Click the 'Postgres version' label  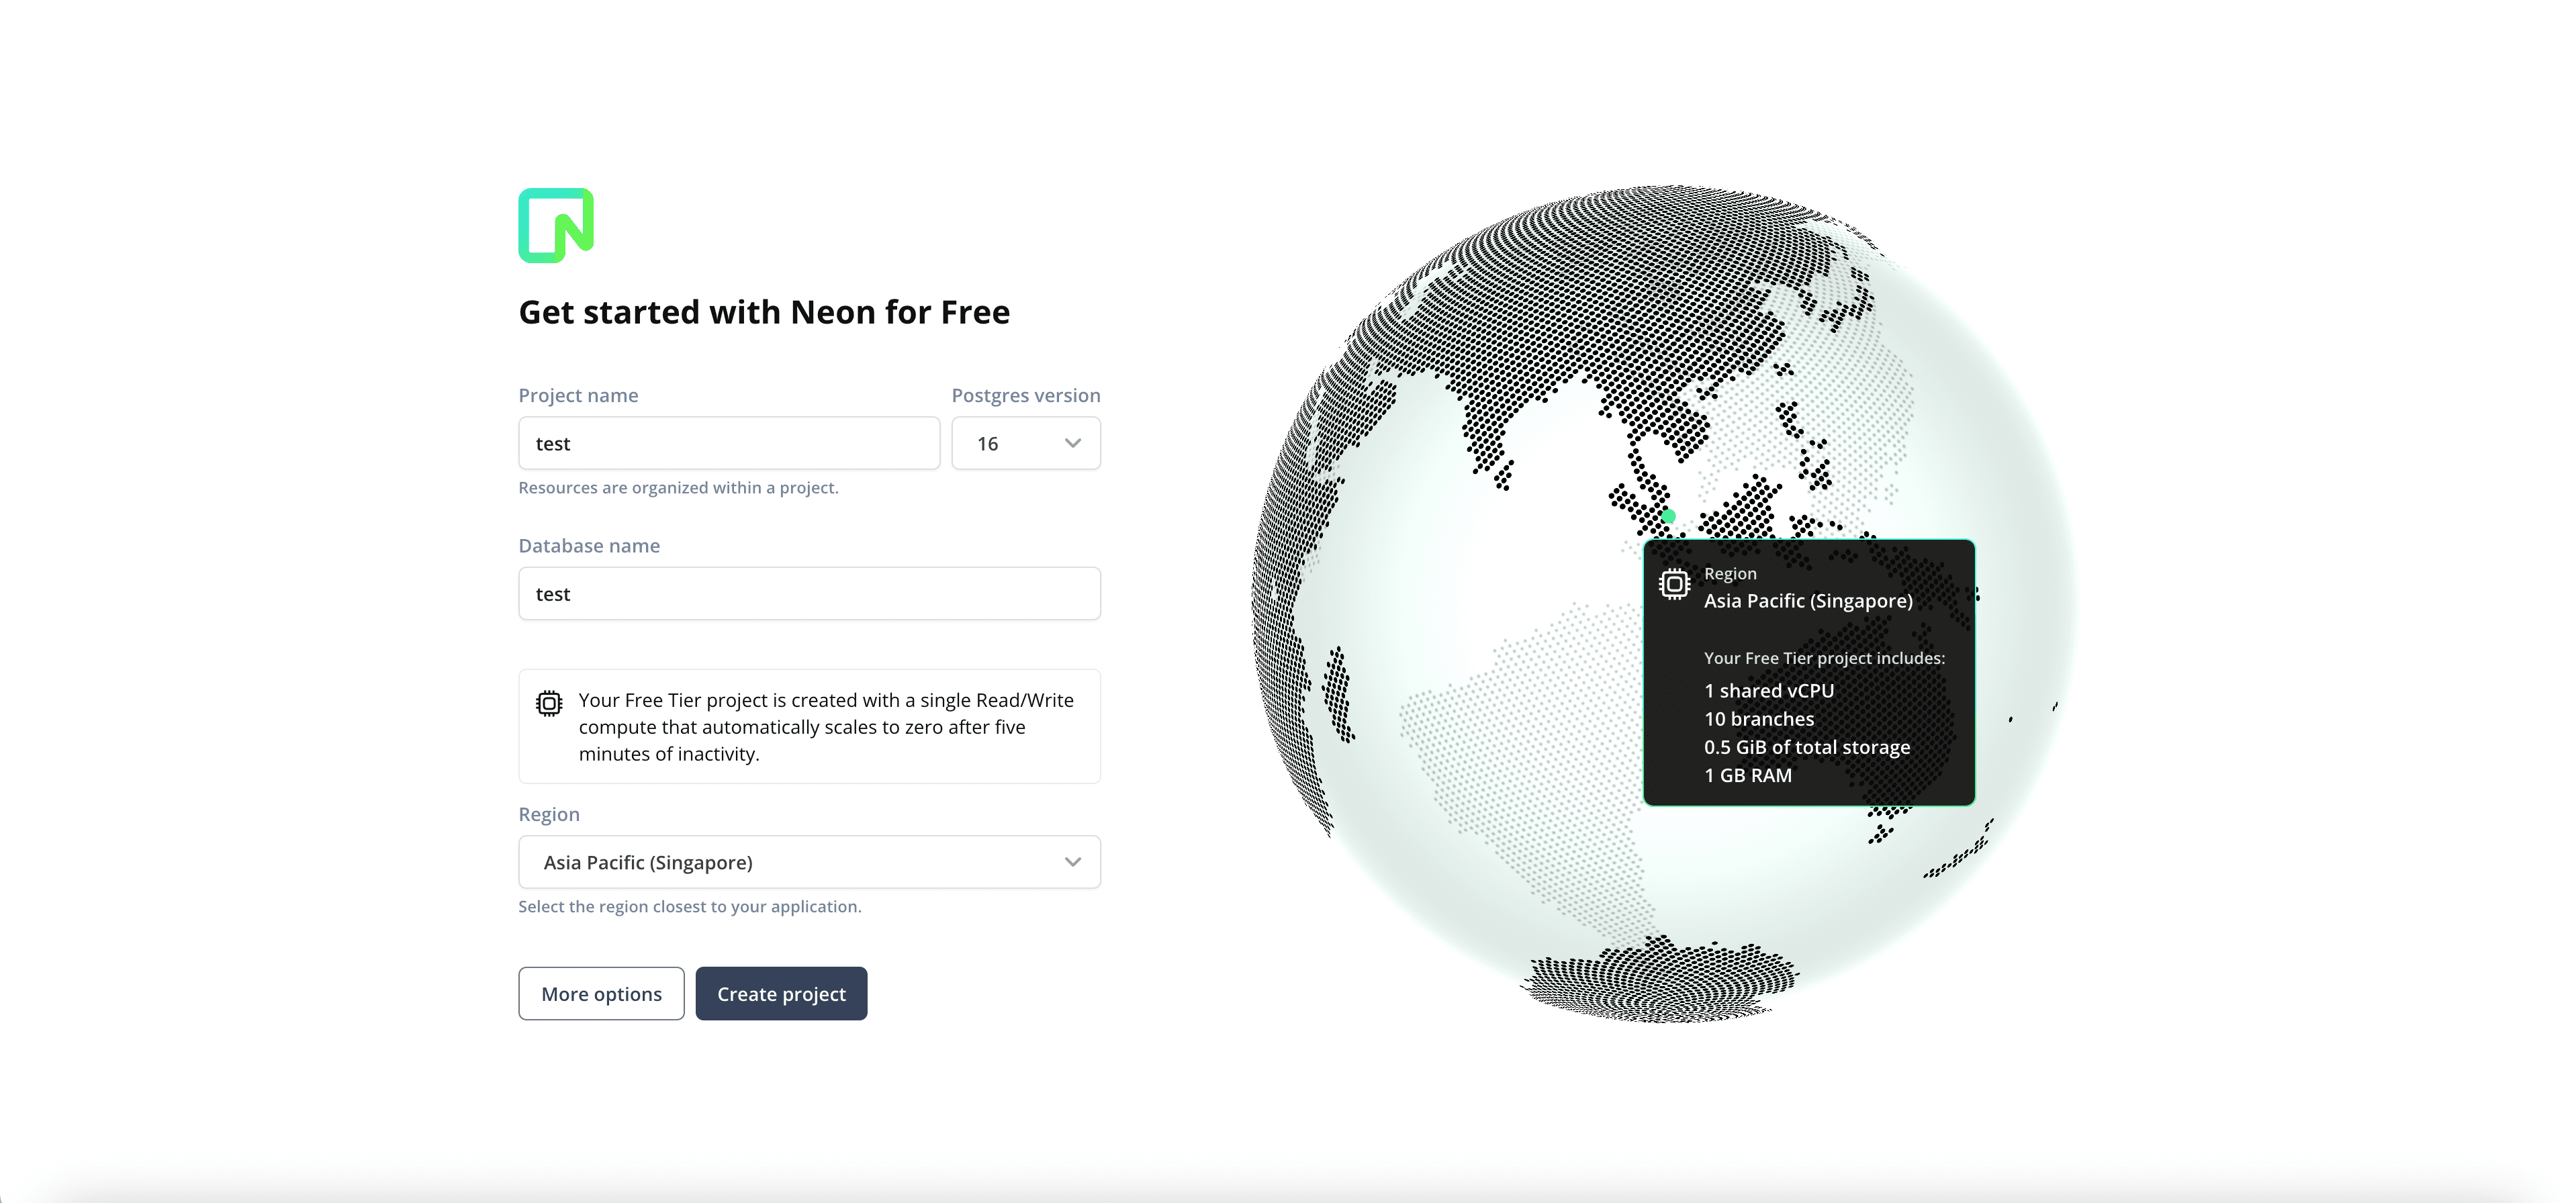(x=1026, y=395)
